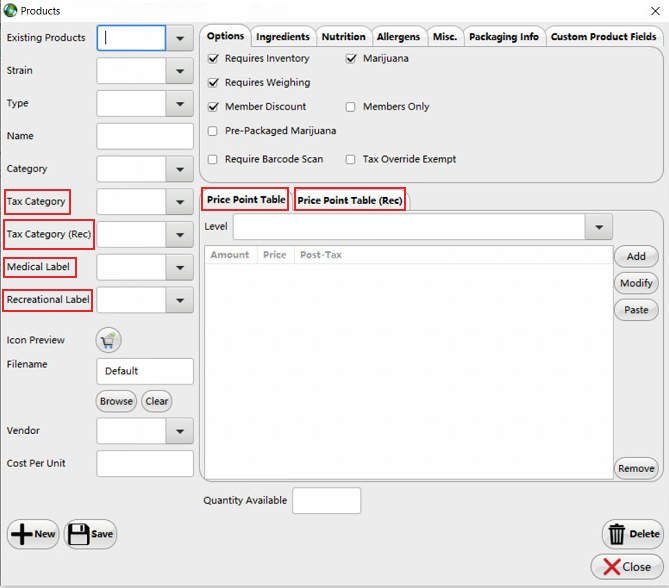The height and width of the screenshot is (588, 669).
Task: Click the Paste button
Action: click(636, 310)
